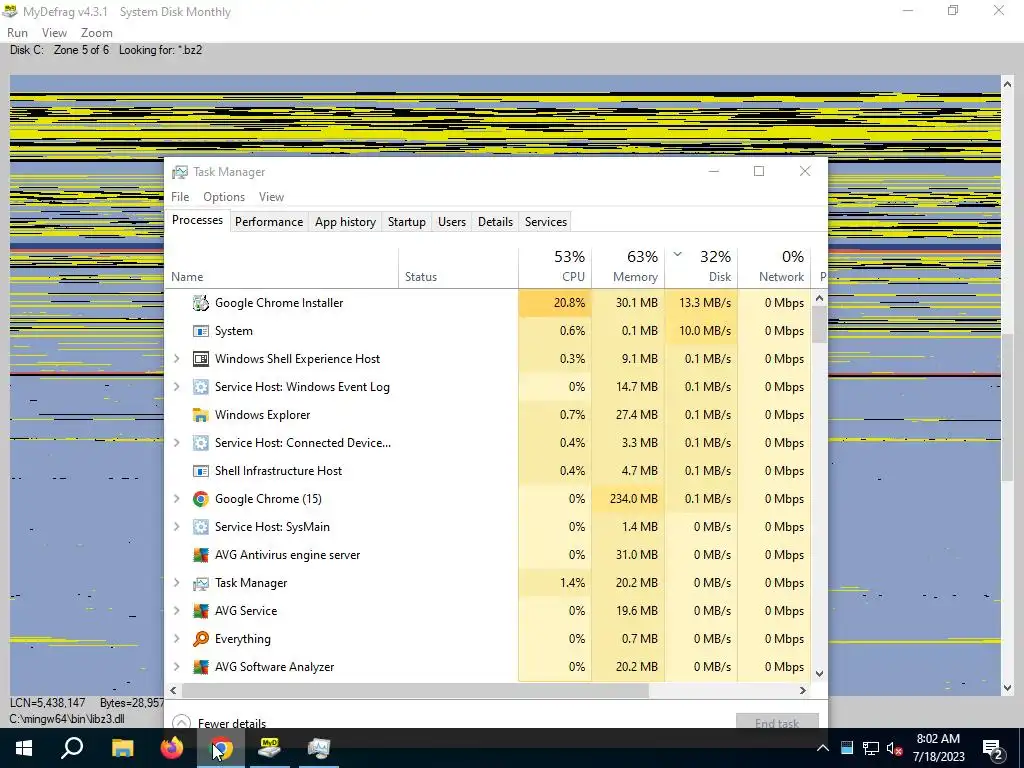The height and width of the screenshot is (768, 1024).
Task: Expand Service Host: Connected Device row
Action: tap(176, 443)
